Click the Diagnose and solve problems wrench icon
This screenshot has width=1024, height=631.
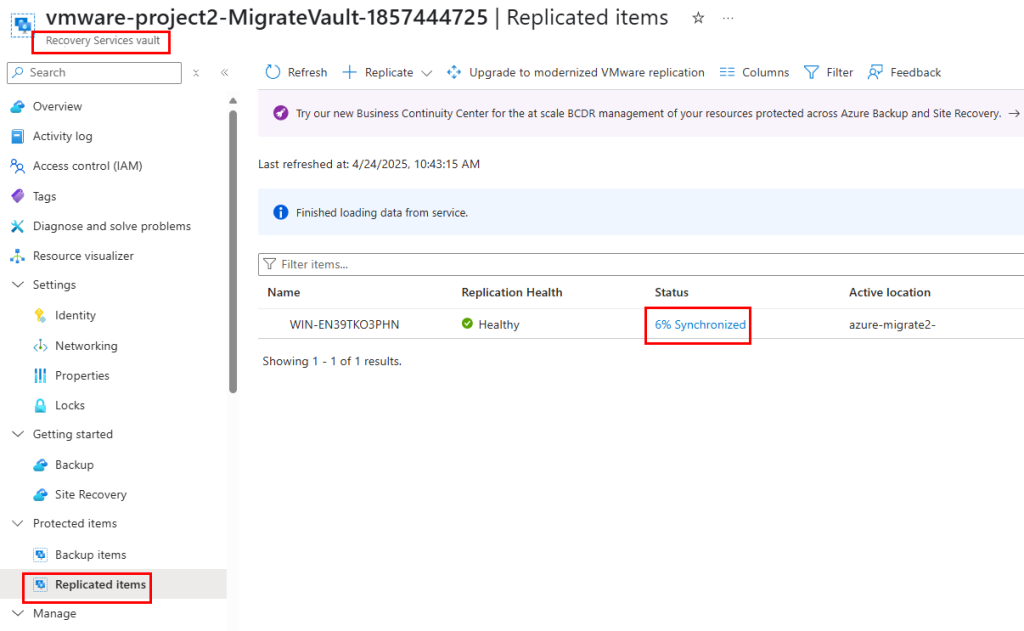(x=18, y=226)
